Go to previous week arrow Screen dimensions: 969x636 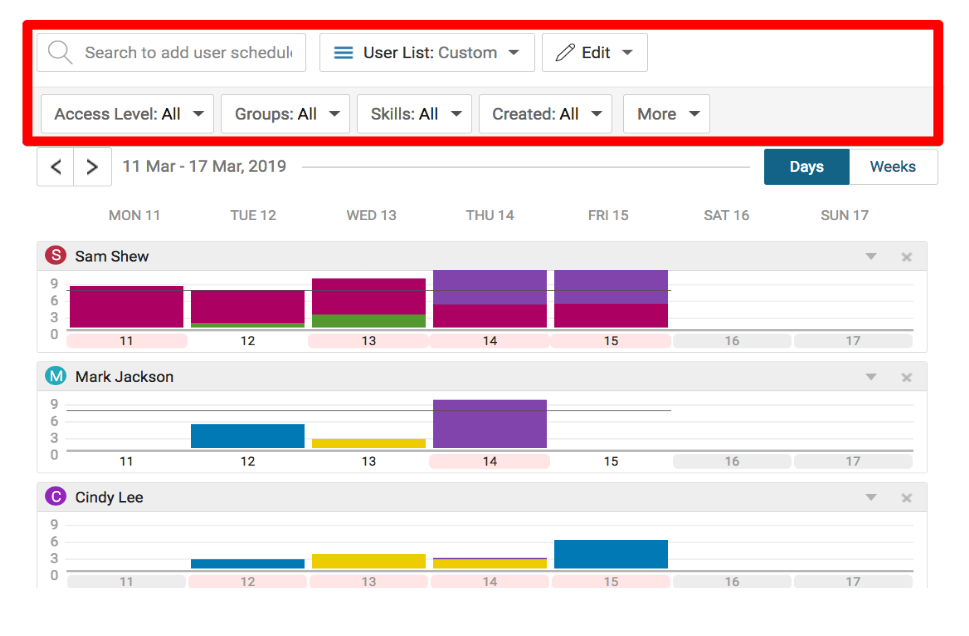pyautogui.click(x=56, y=167)
